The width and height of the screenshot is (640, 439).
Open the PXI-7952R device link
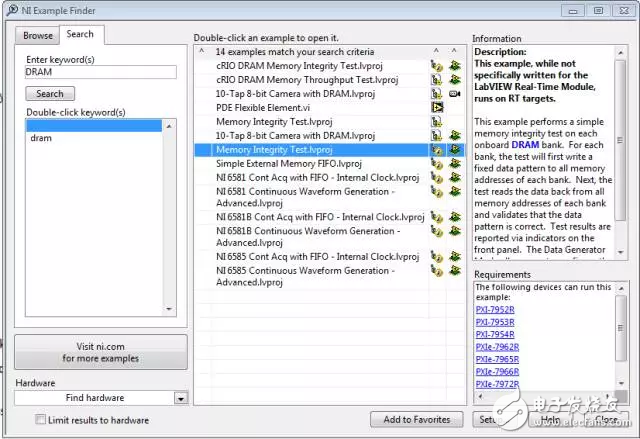coord(496,309)
